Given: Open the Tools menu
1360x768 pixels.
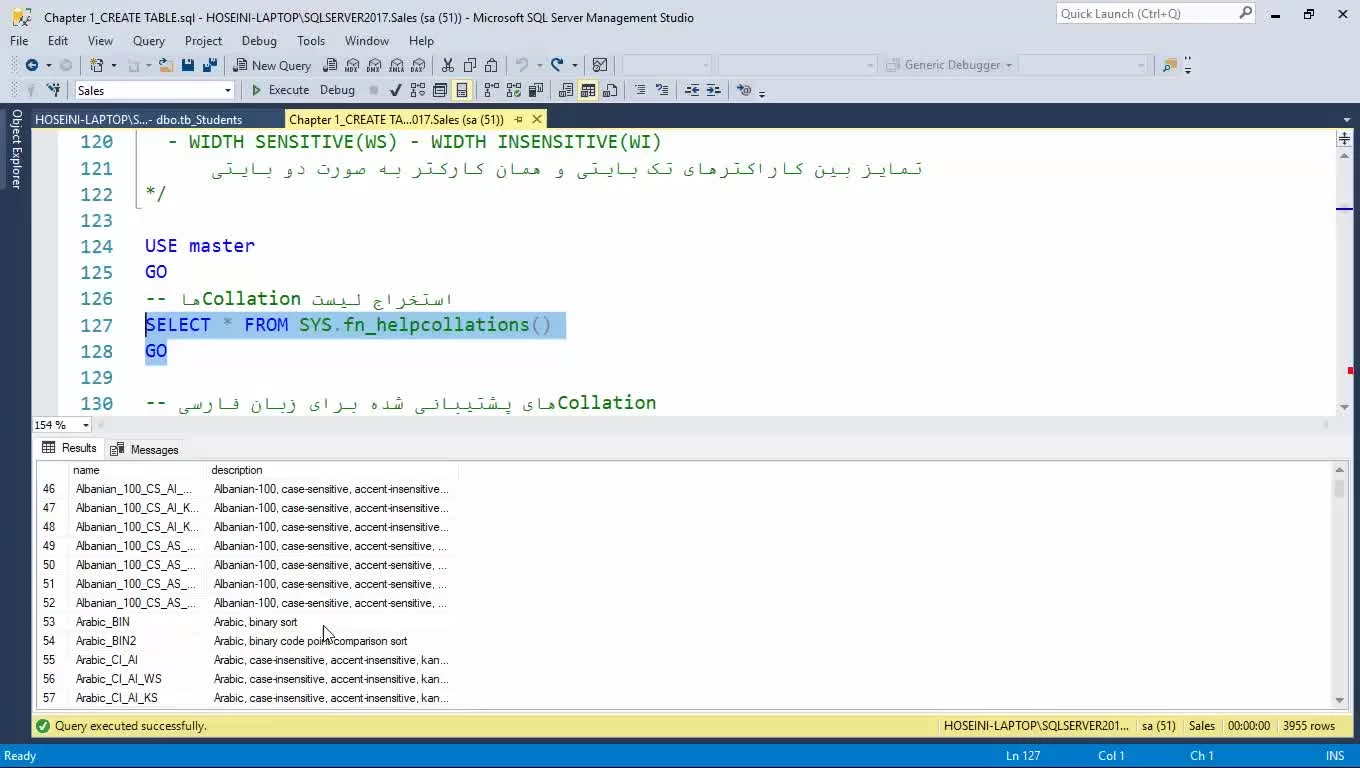Looking at the screenshot, I should point(311,41).
